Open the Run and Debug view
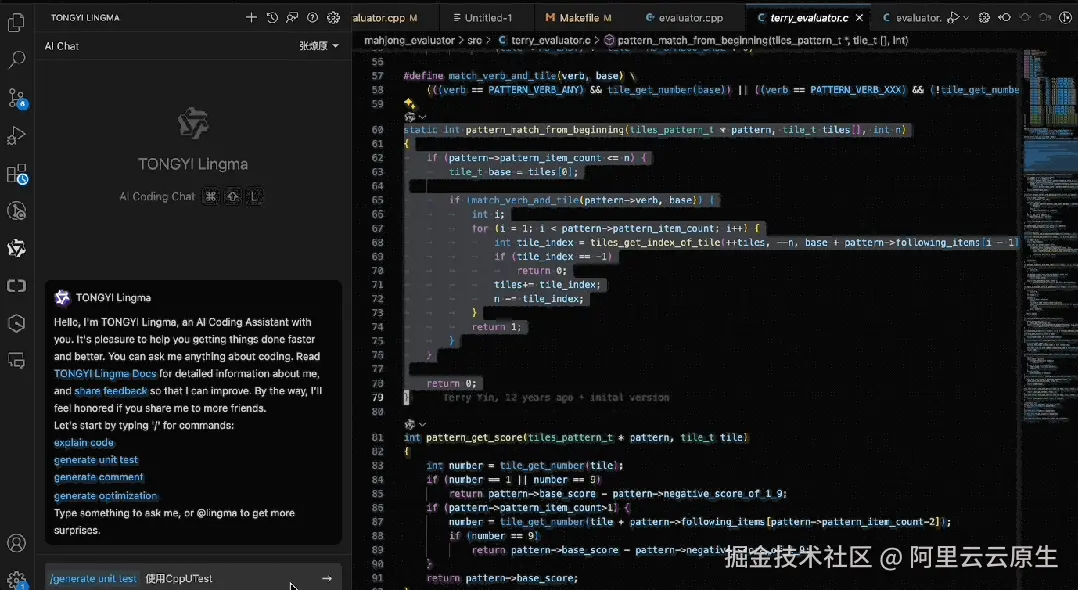Screen dimensions: 1078x590 point(16,135)
